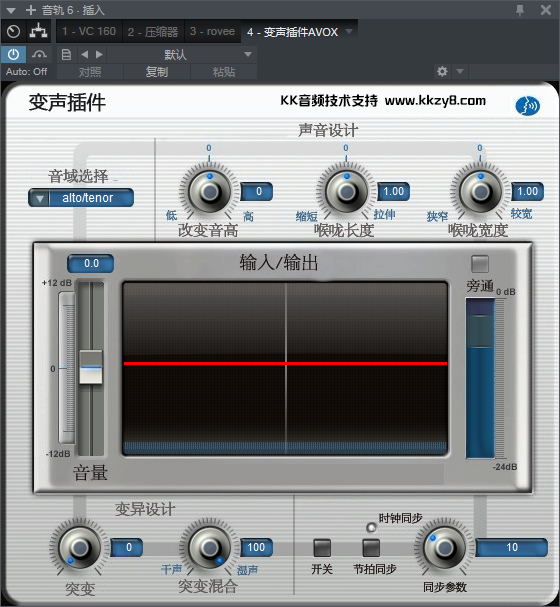Expand the arrow beside the gear icon
The height and width of the screenshot is (607, 560).
(460, 72)
